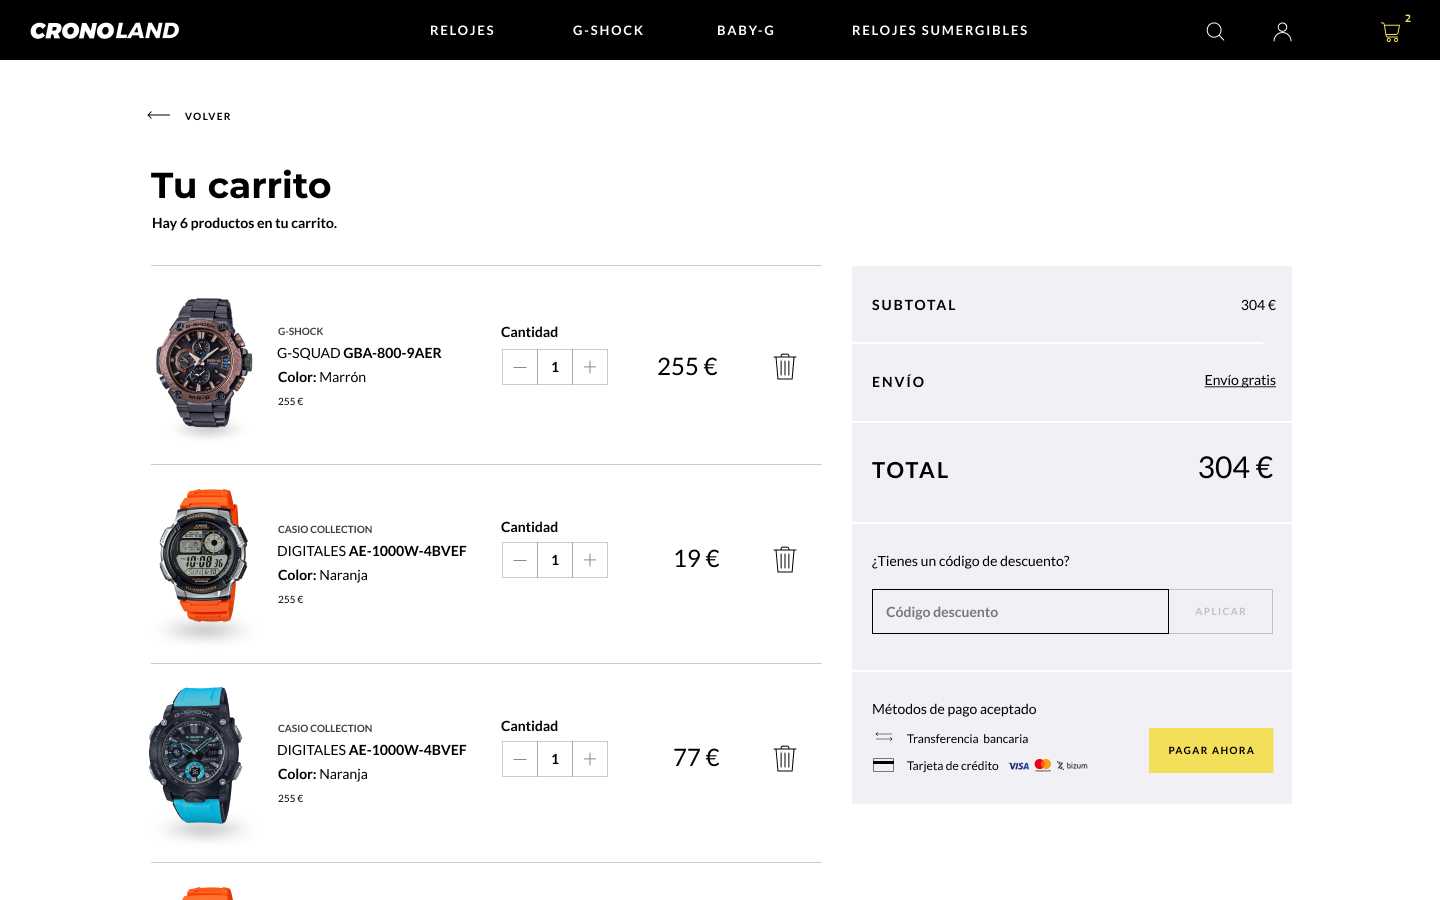Open the G-Shock menu
The width and height of the screenshot is (1440, 900).
tap(608, 31)
